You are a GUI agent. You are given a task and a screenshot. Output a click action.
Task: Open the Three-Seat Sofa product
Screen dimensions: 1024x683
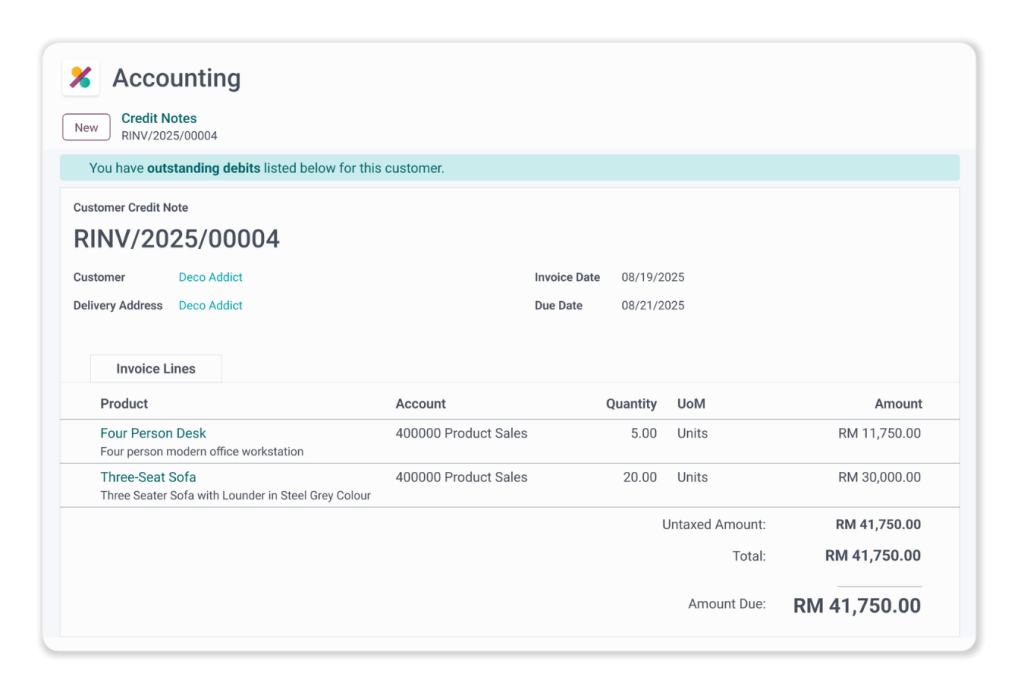tap(148, 477)
